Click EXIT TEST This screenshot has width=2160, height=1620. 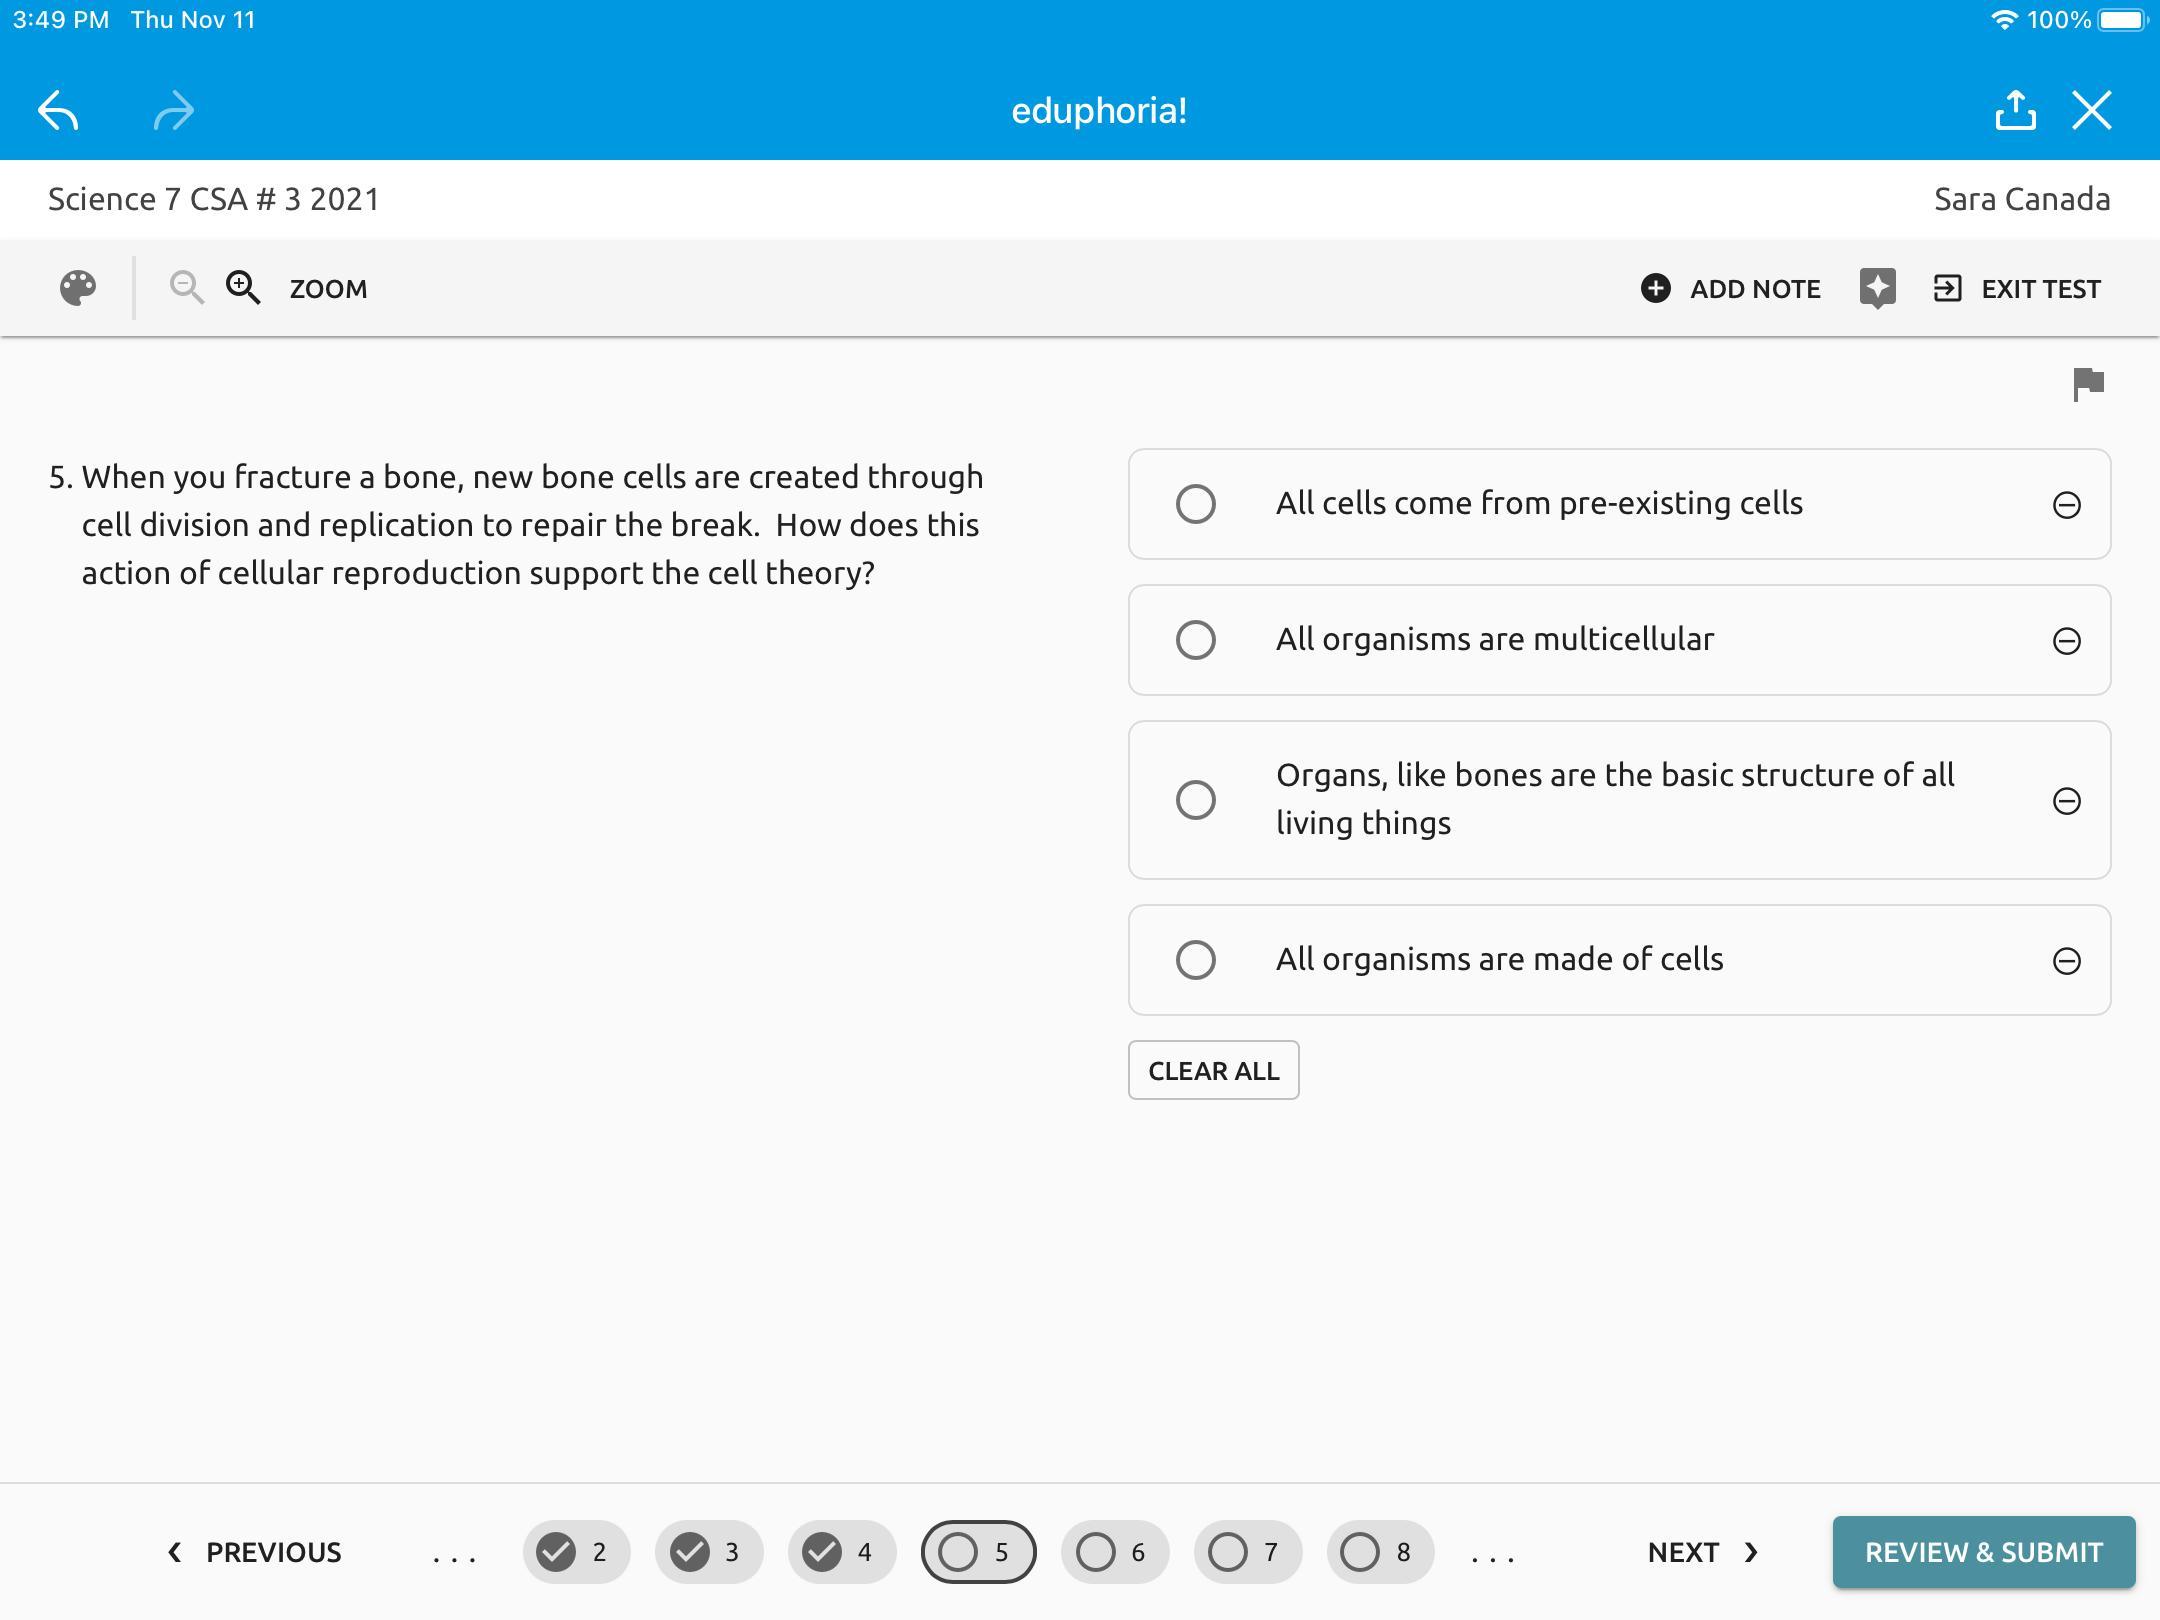(x=2018, y=289)
